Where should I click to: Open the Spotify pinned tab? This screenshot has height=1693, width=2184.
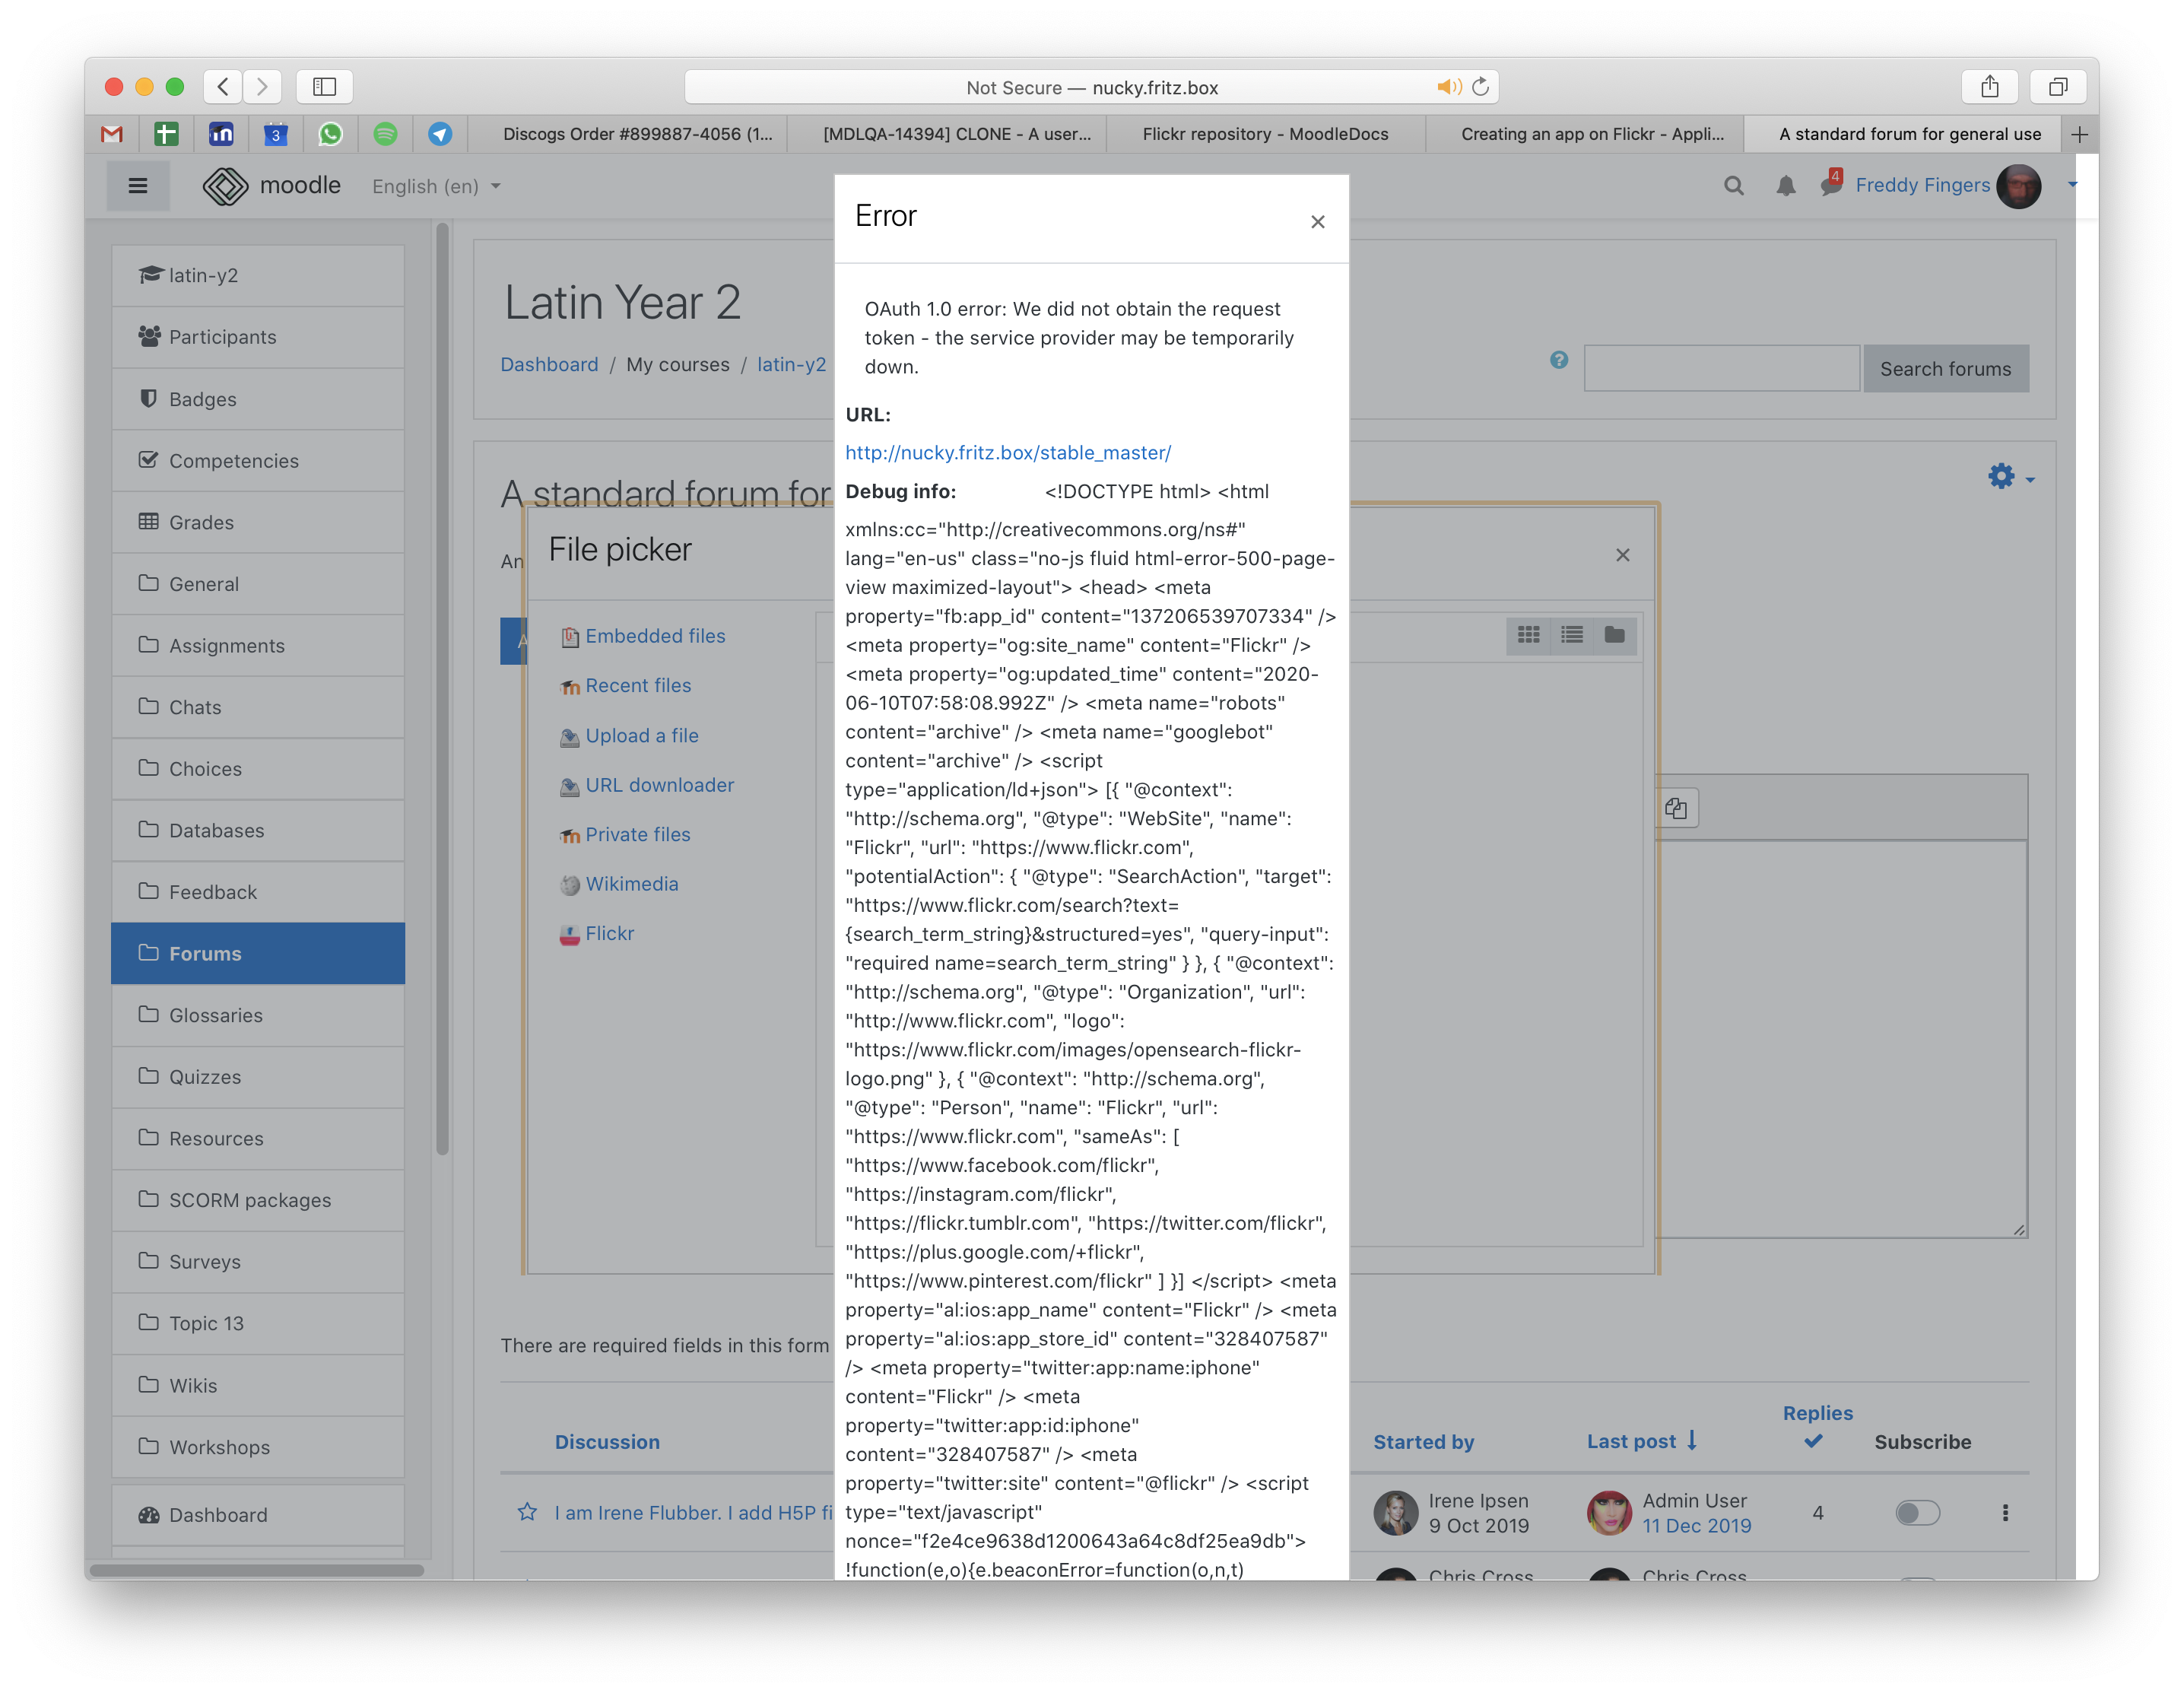coord(385,134)
